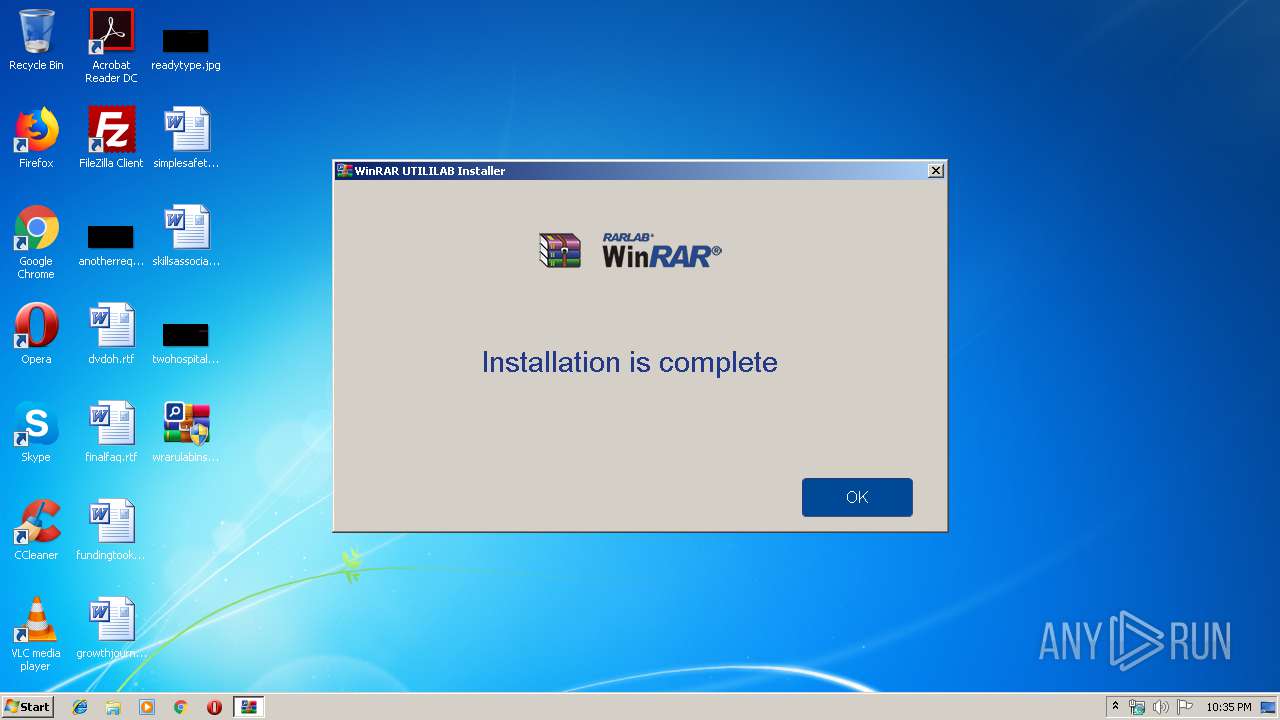Select the Google Chrome desktop shortcut
The image size is (1280, 720).
click(x=36, y=242)
